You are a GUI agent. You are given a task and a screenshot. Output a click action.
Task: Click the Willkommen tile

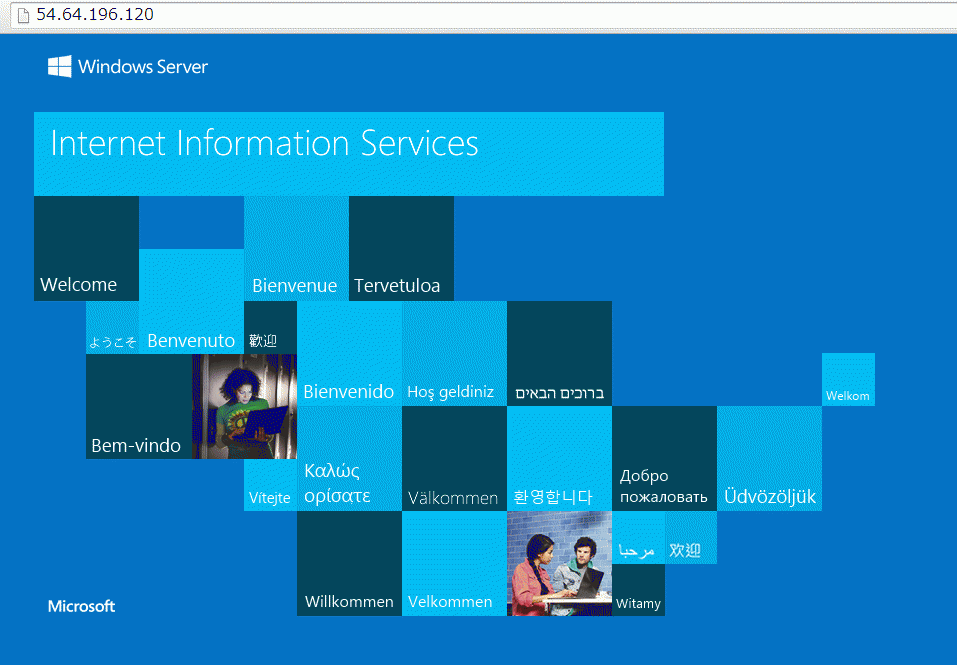tap(350, 564)
